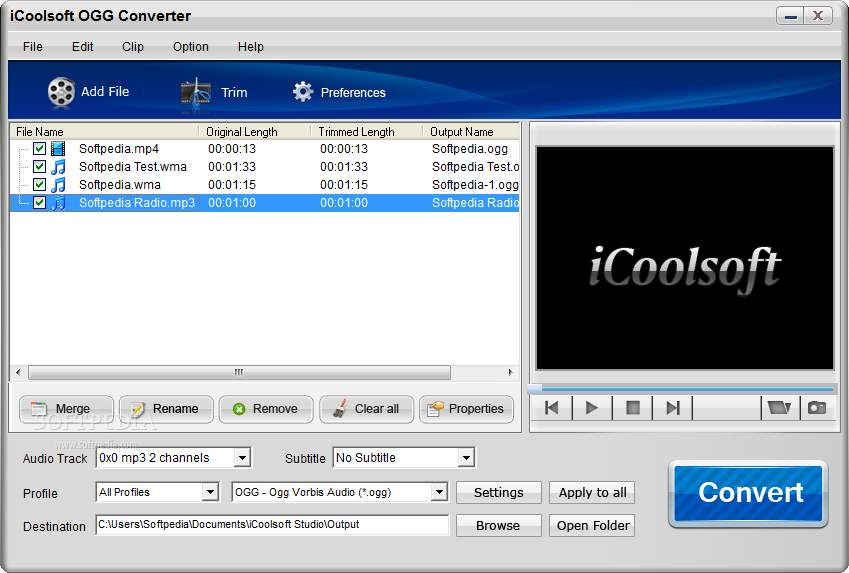The height and width of the screenshot is (573, 849).
Task: Expand the Subtitle dropdown
Action: coord(466,458)
